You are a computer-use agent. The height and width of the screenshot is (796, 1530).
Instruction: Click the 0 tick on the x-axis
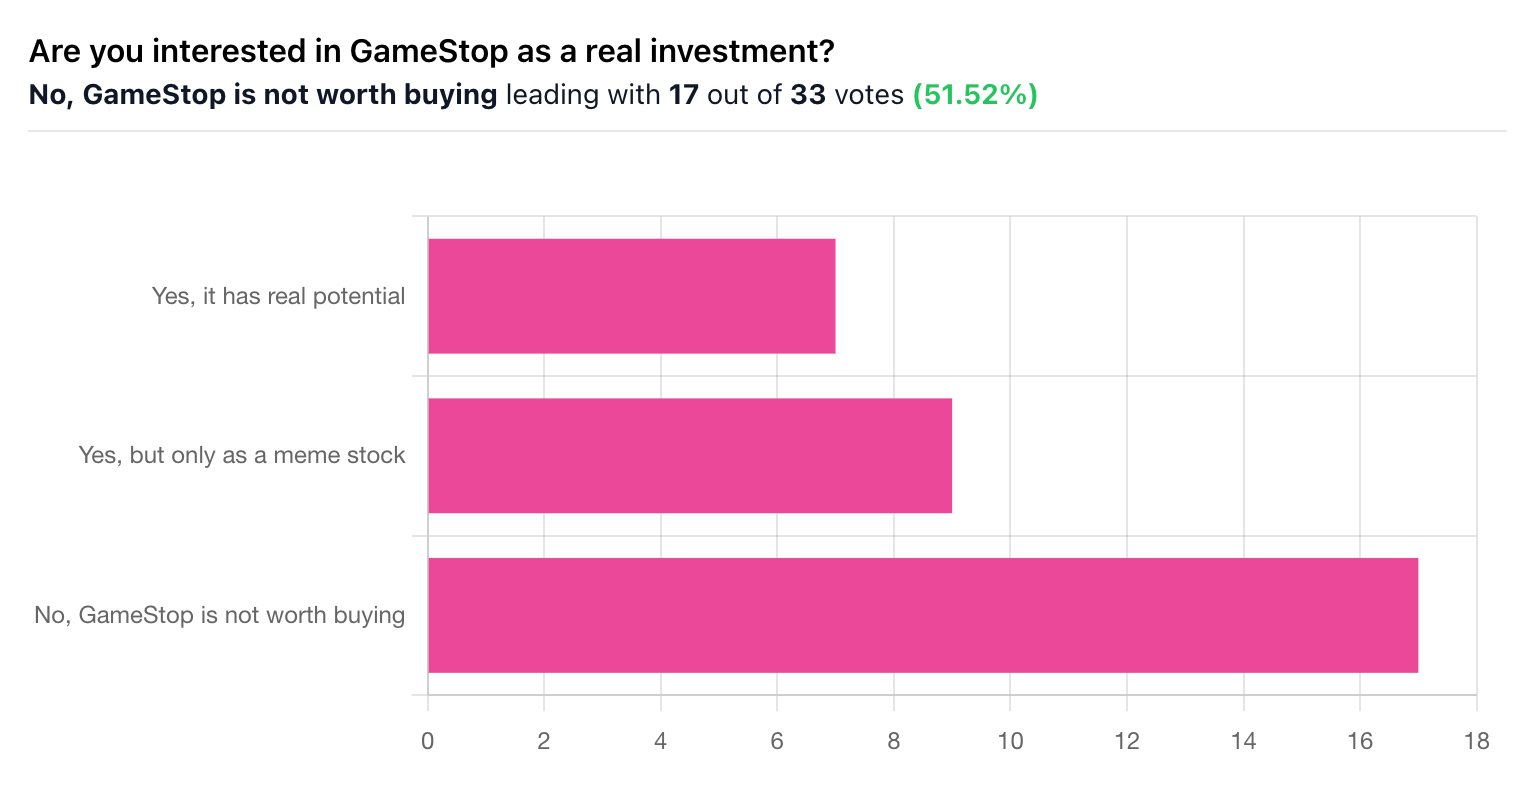[428, 741]
